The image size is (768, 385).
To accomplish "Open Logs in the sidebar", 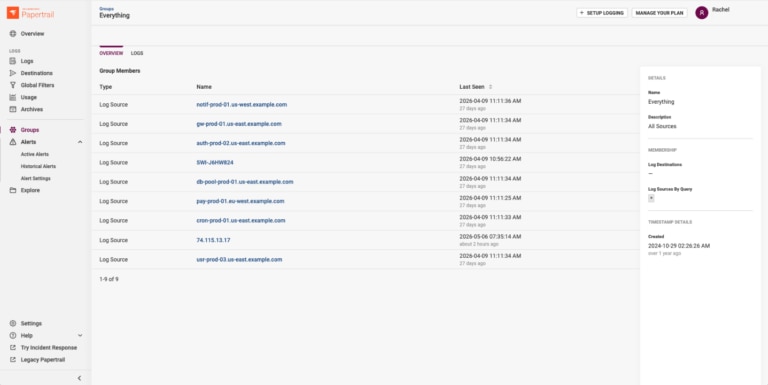I will click(27, 61).
